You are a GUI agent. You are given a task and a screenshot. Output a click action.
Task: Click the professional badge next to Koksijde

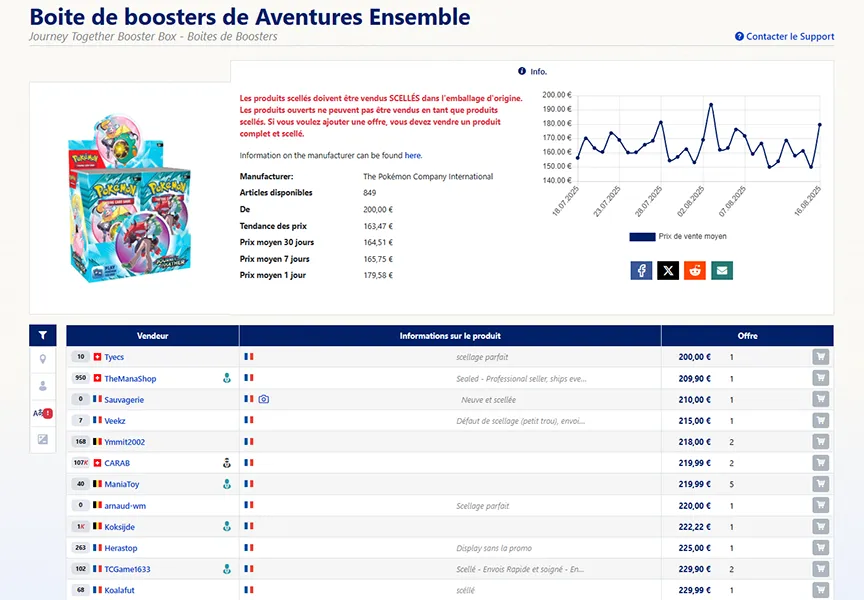tap(226, 527)
